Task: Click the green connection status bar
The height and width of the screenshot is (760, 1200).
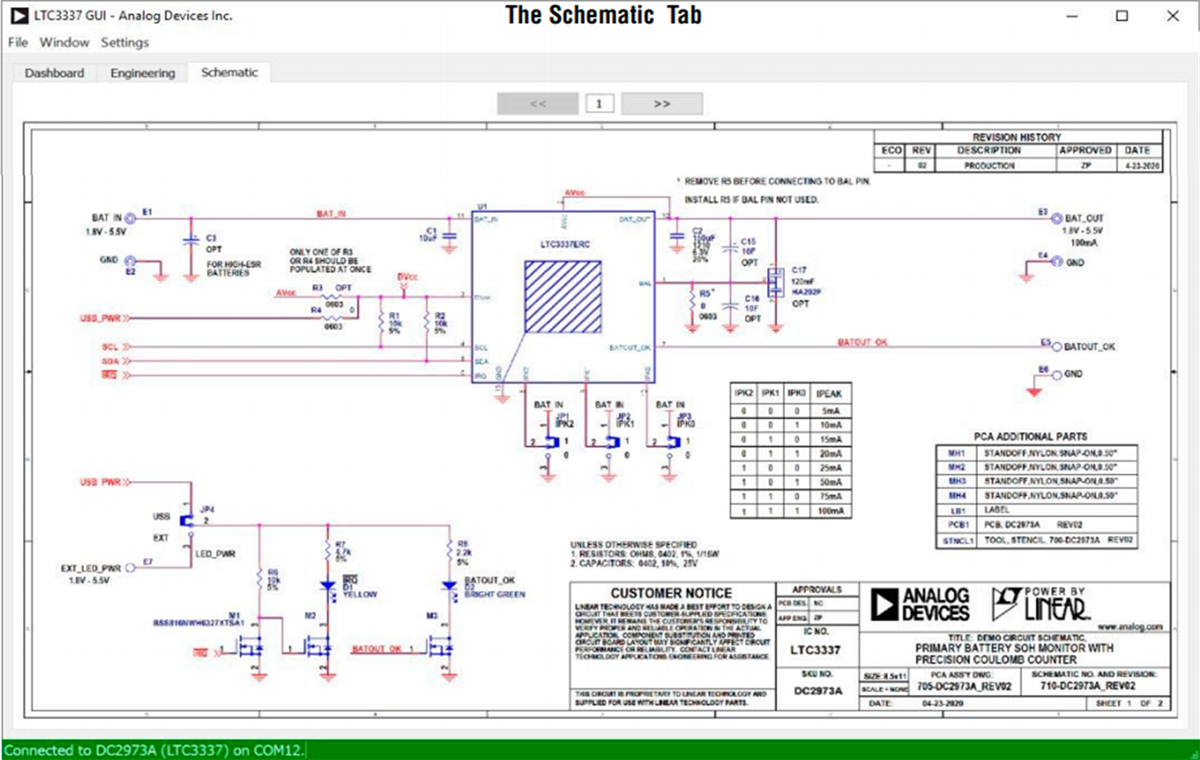Action: pos(600,749)
